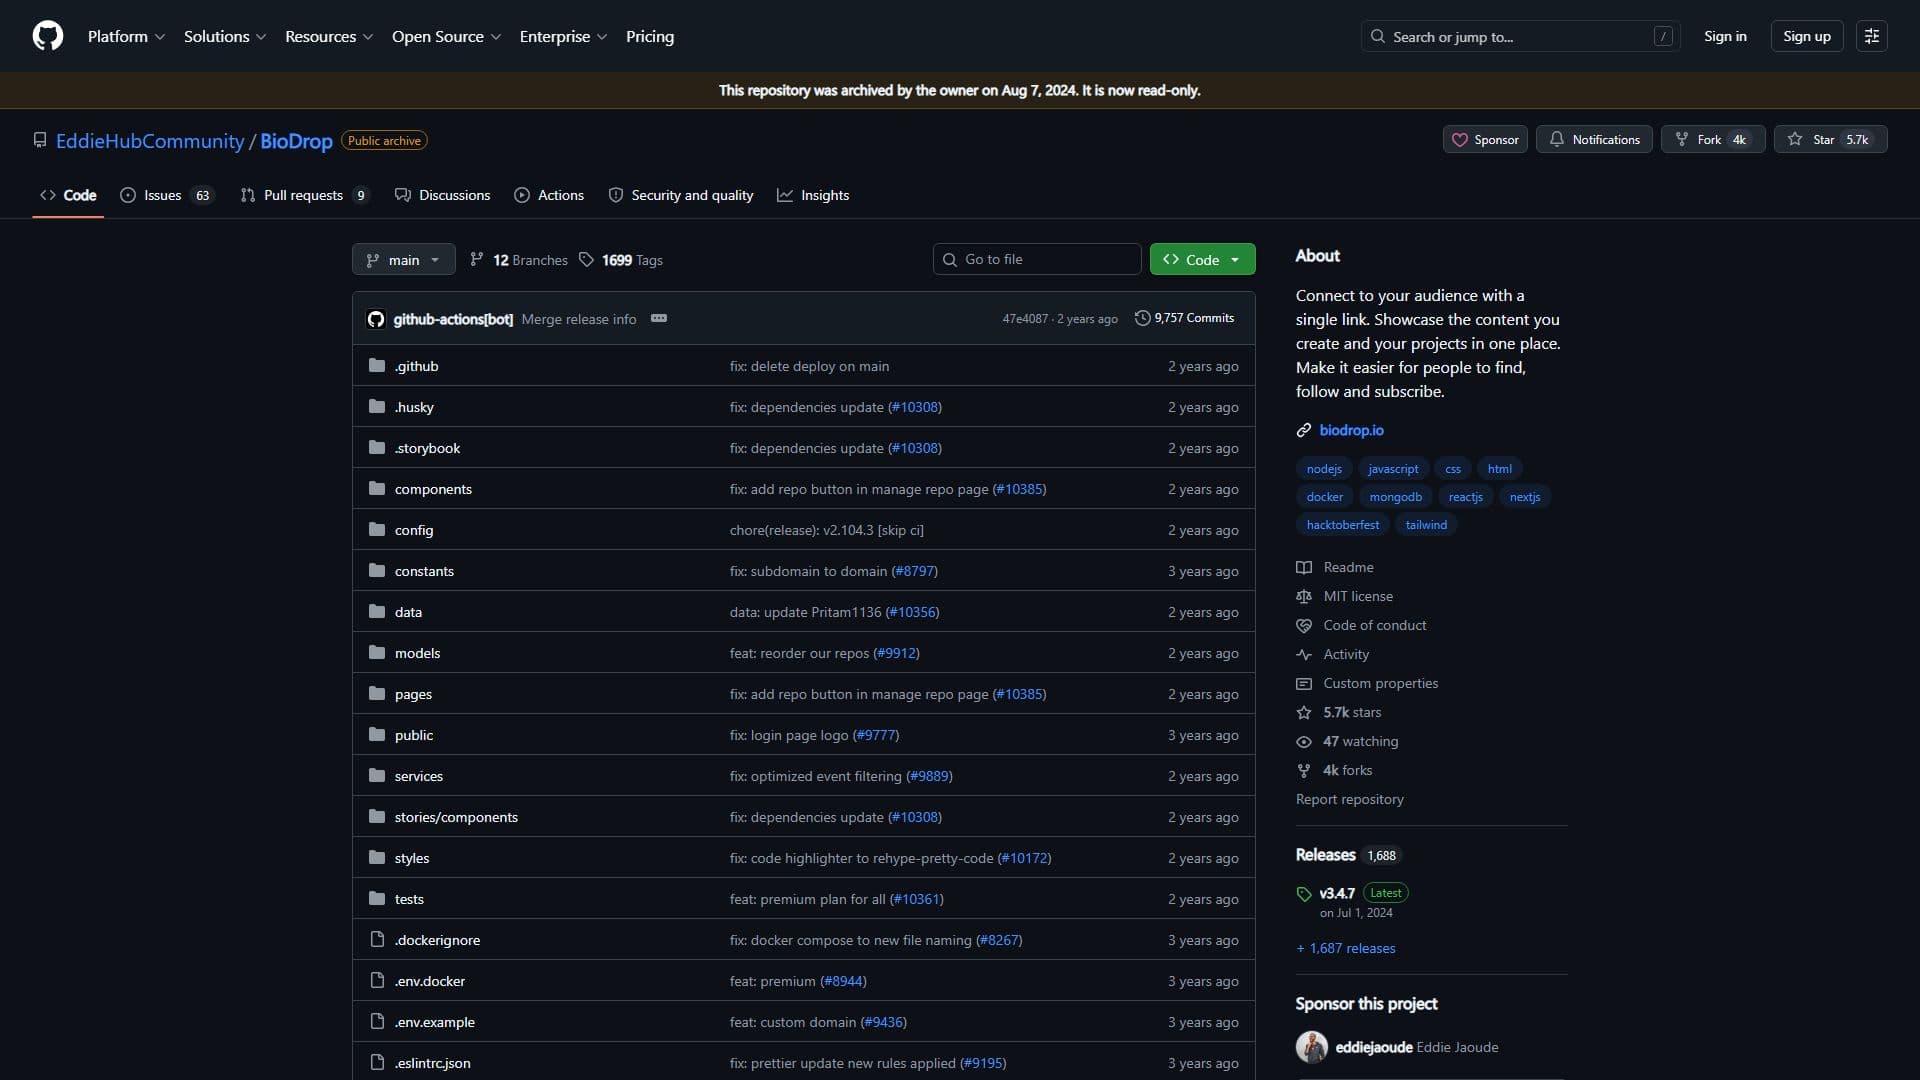Select the biodrop.io link icon

1304,430
